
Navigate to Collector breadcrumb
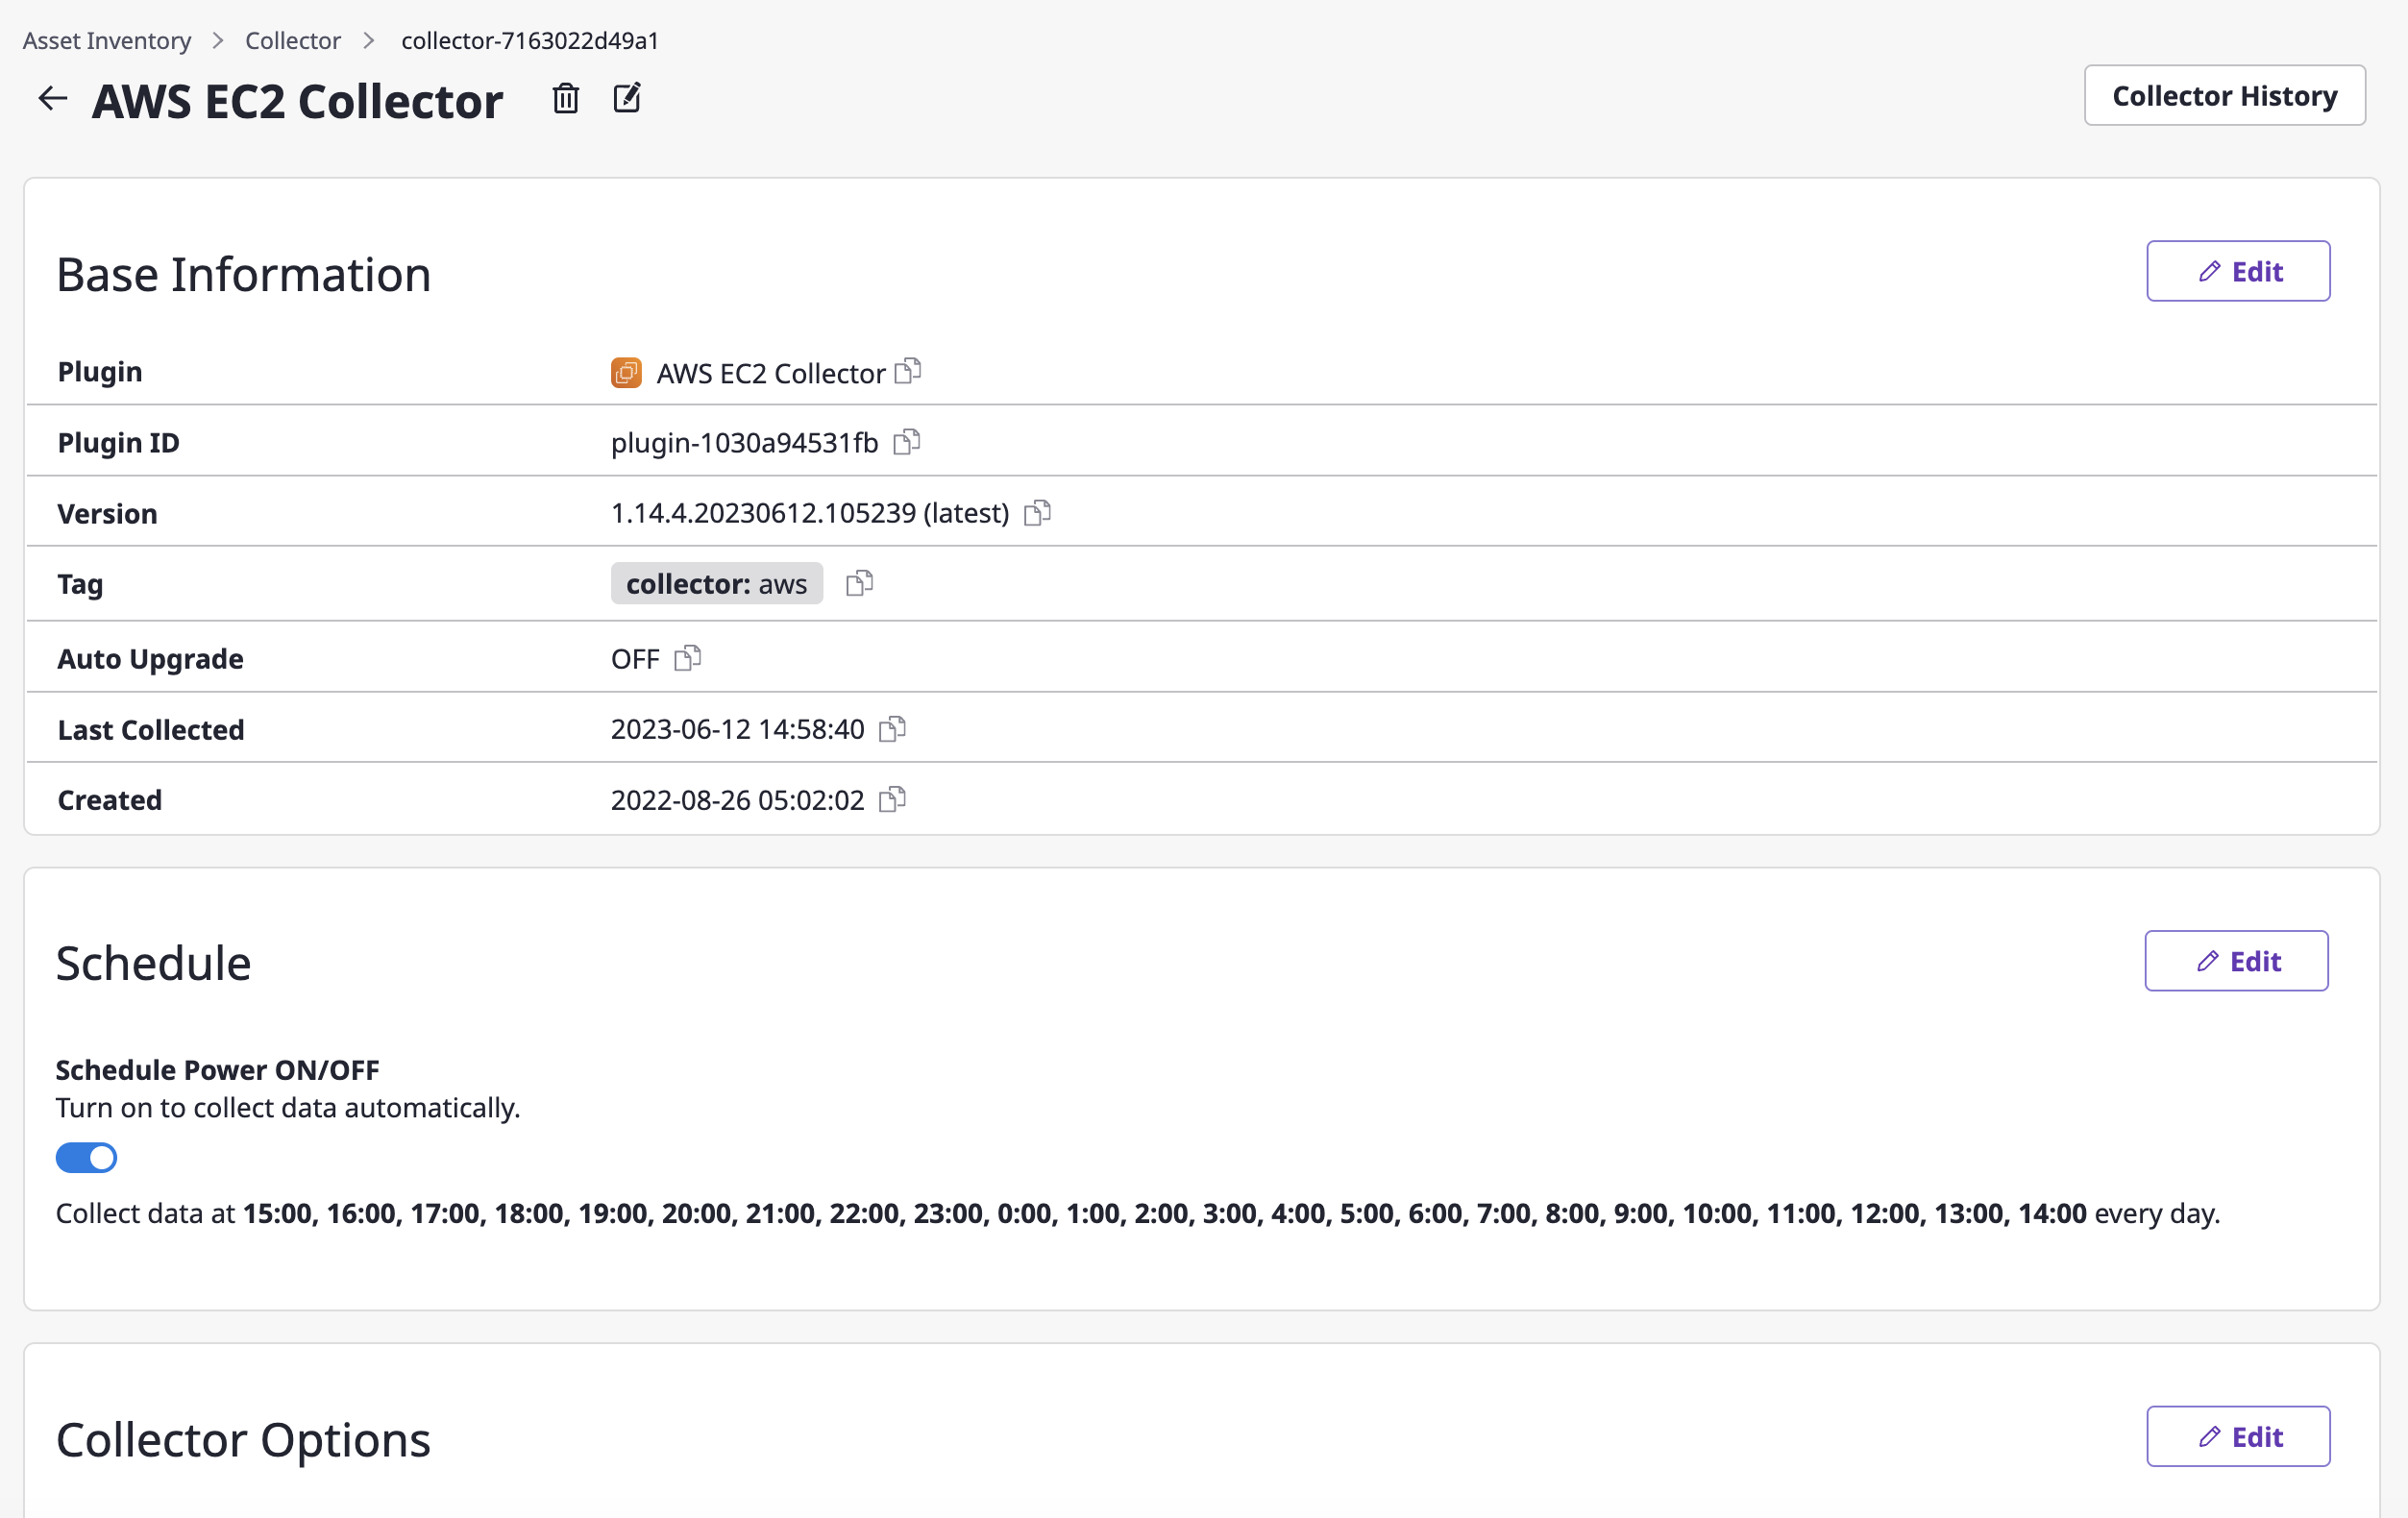pyautogui.click(x=292, y=40)
